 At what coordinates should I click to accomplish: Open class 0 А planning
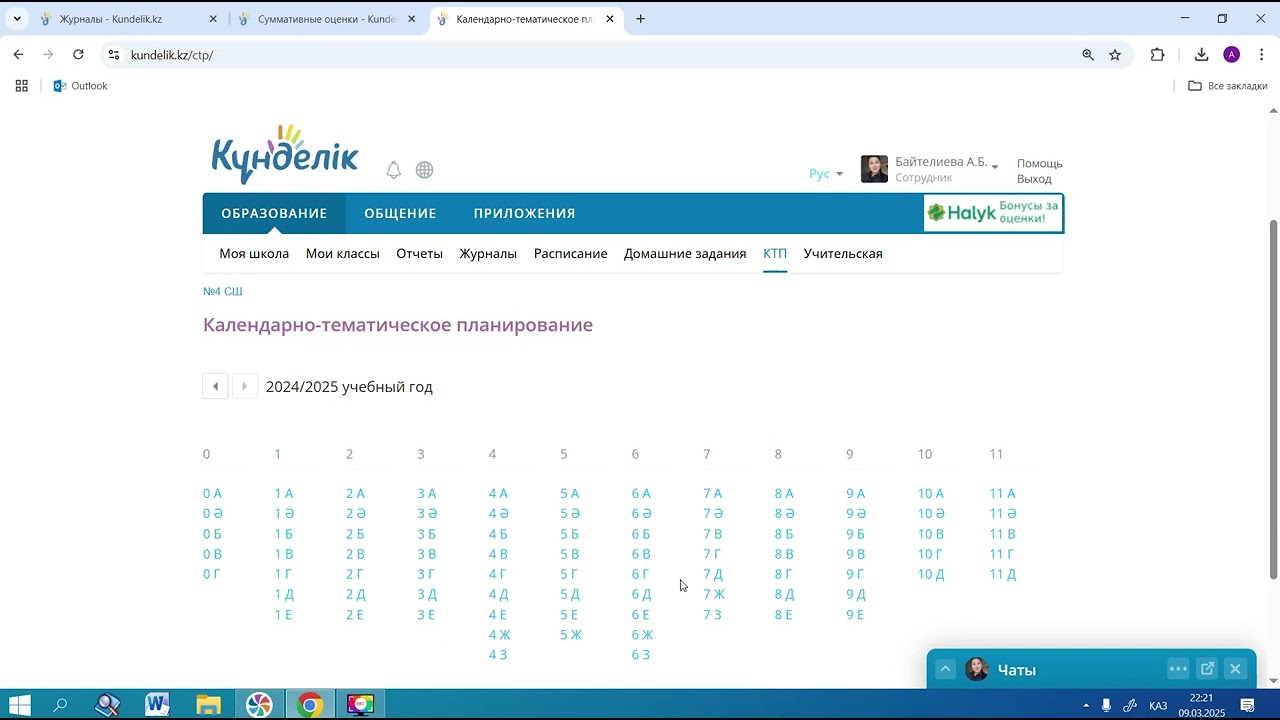click(x=212, y=493)
